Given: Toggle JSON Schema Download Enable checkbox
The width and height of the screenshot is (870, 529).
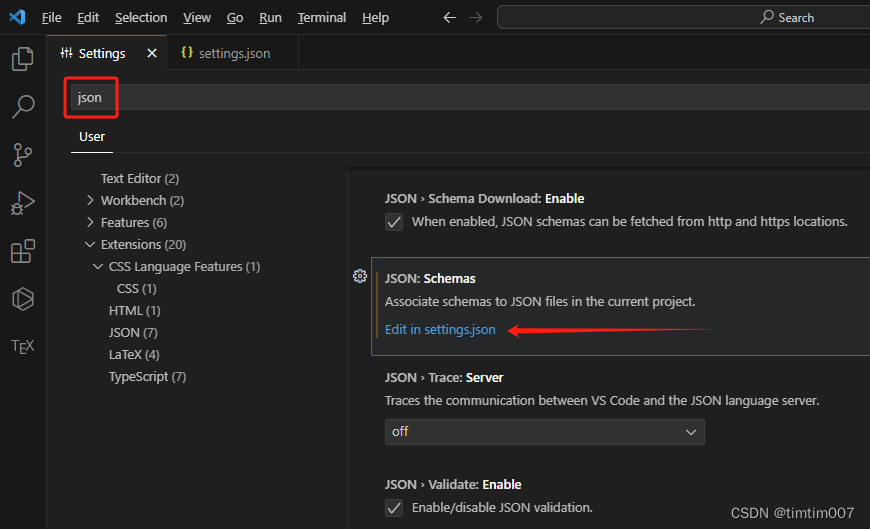Looking at the screenshot, I should click(394, 222).
